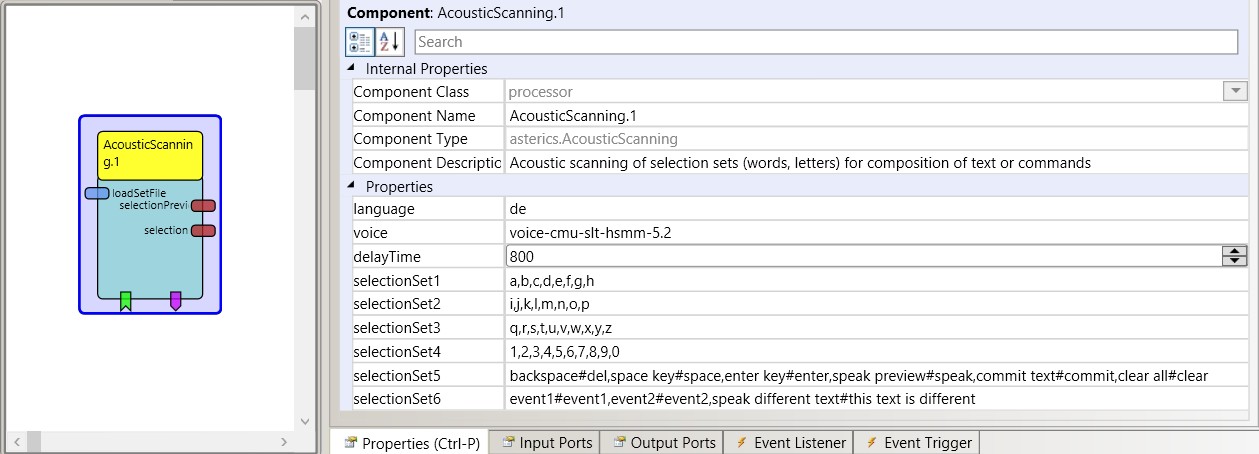1259x454 pixels.
Task: Open the Component Class dropdown
Action: point(1235,92)
